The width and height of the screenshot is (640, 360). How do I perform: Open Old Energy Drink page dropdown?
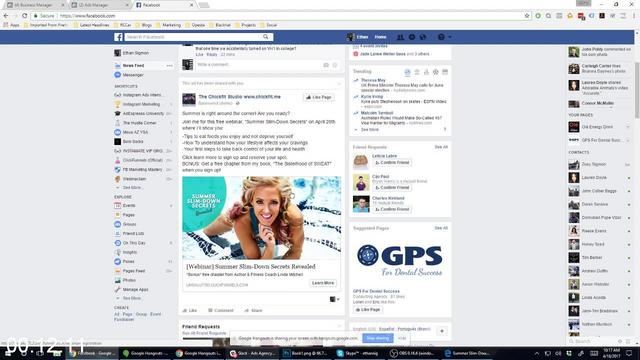click(628, 127)
